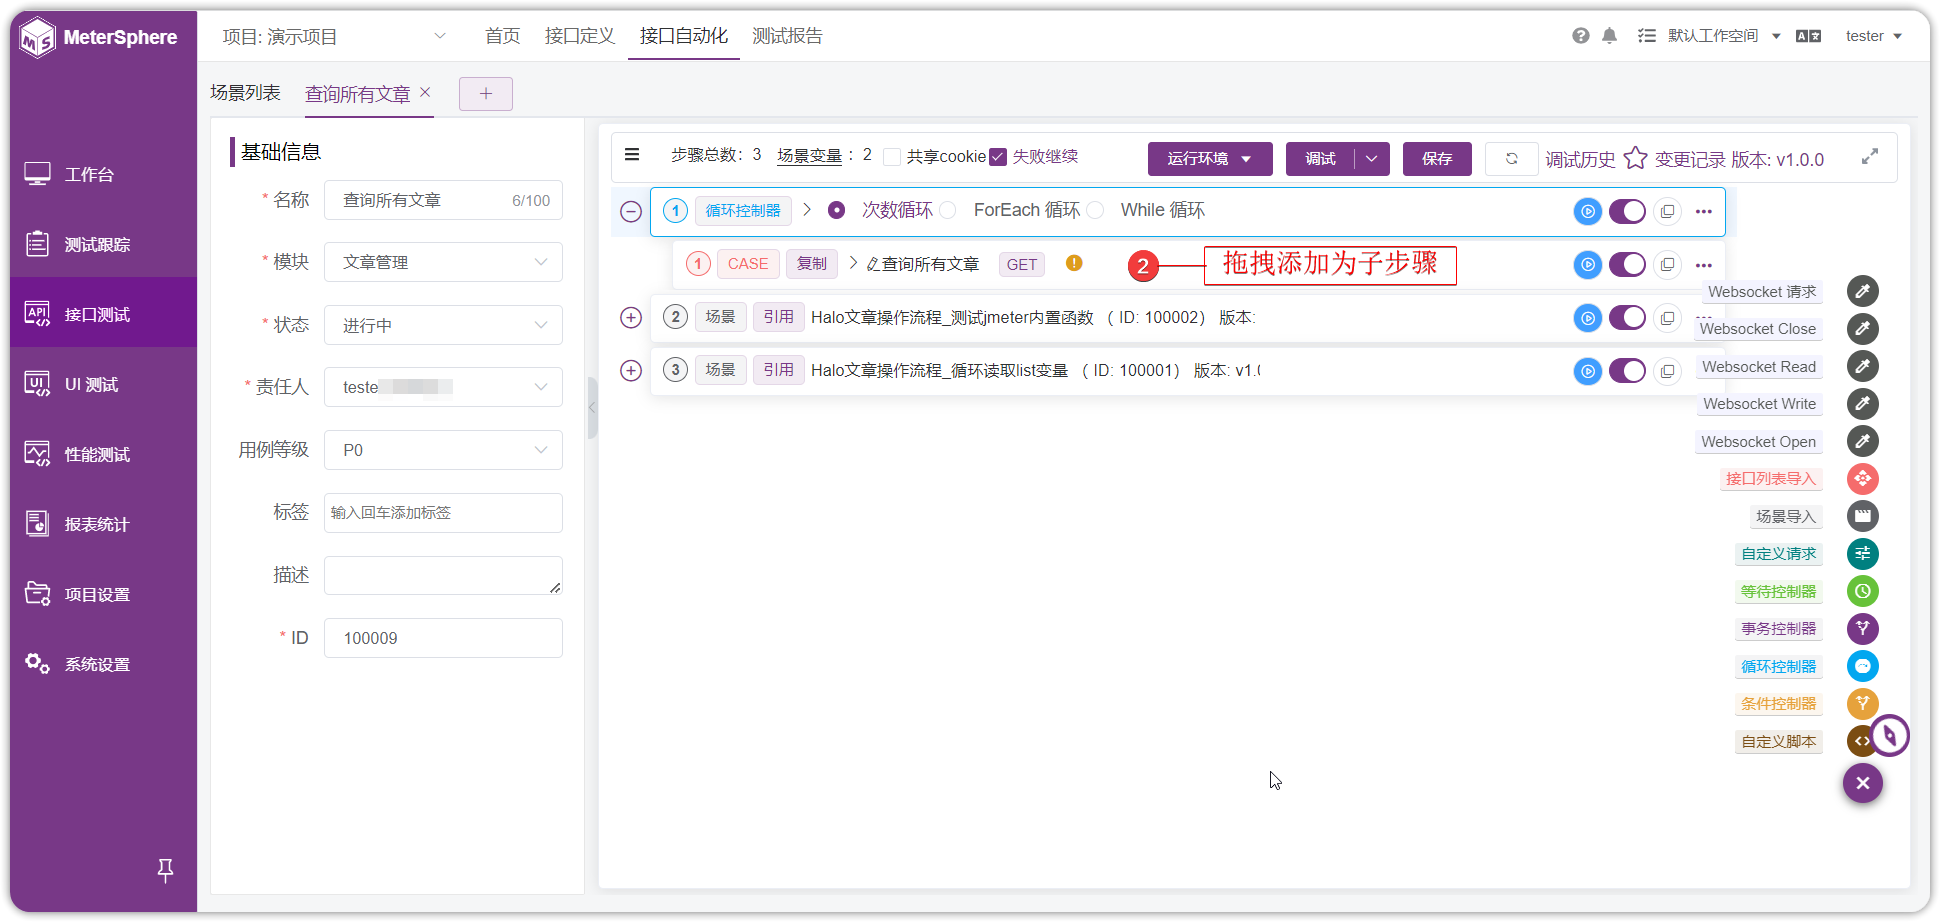Open the help question mark icon
Screen dimensions: 1940x922
(x=1580, y=36)
